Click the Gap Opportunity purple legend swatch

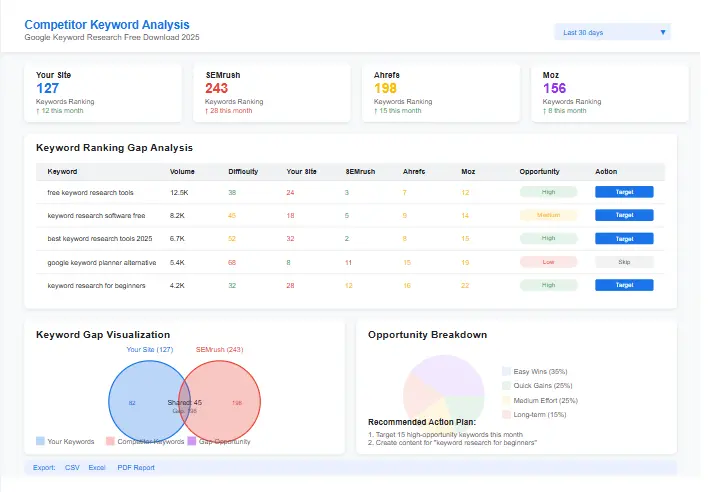point(191,441)
